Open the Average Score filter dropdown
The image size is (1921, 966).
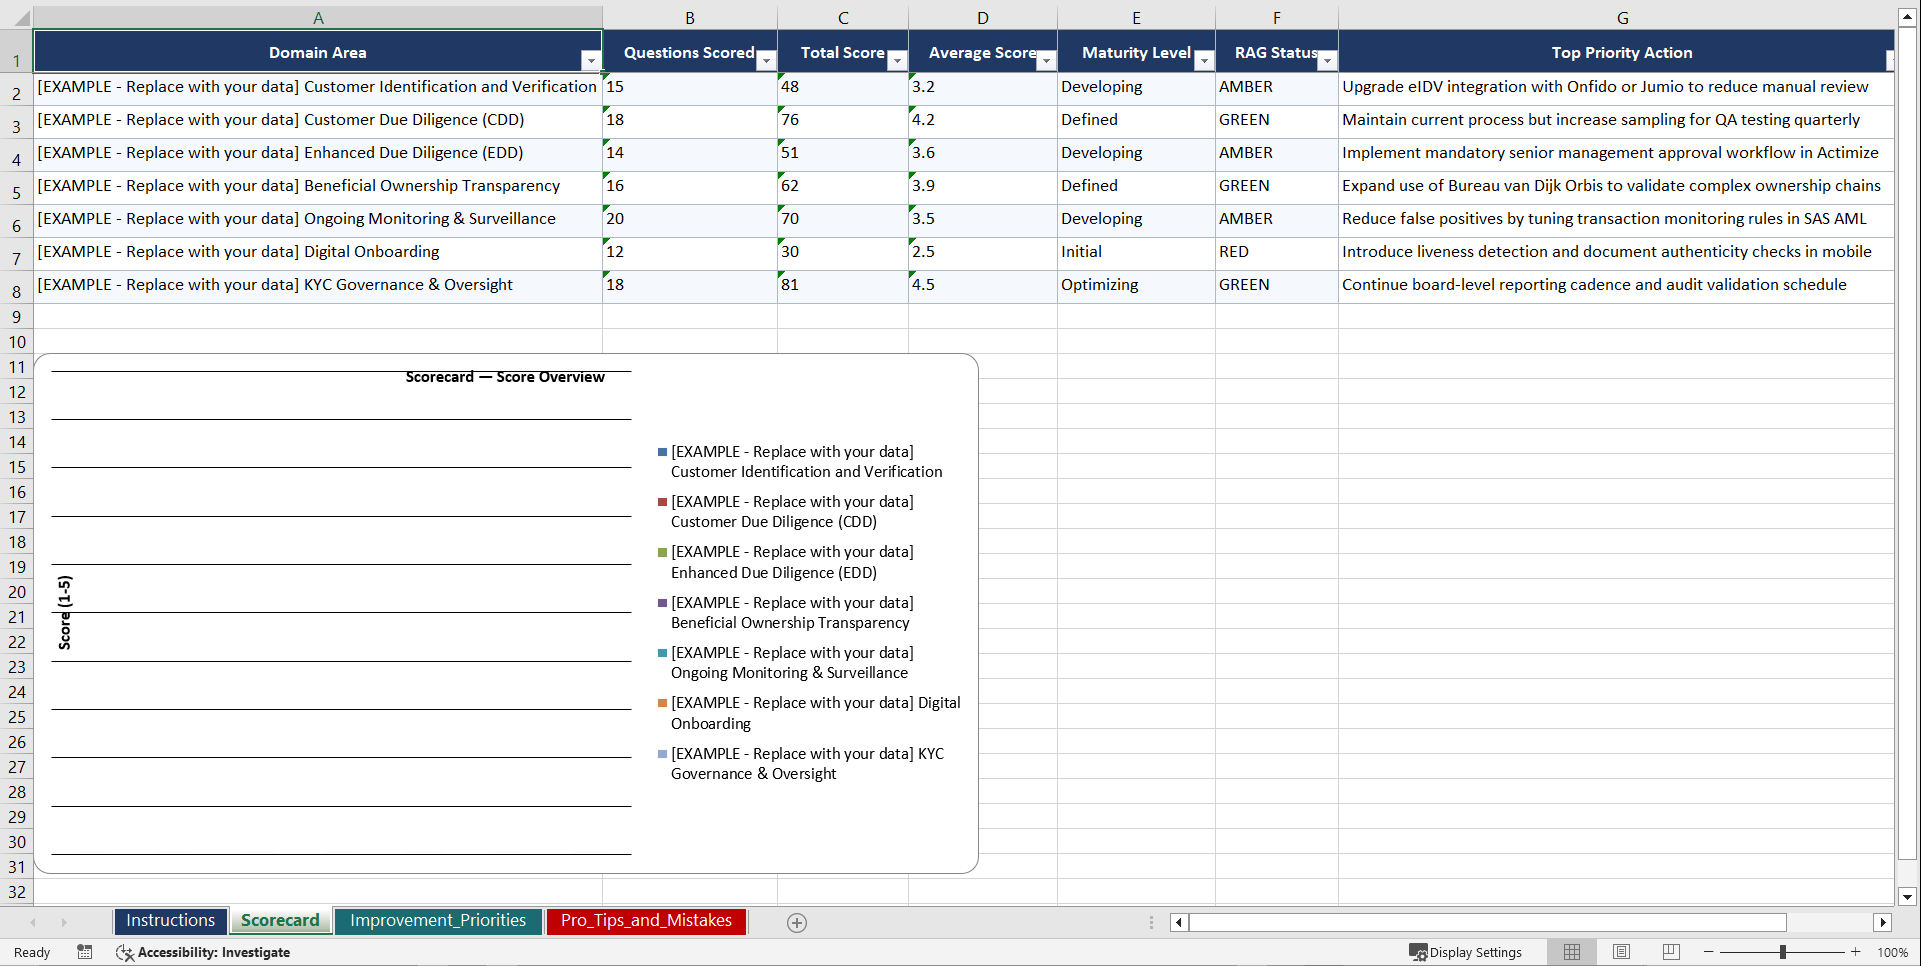click(x=1046, y=61)
